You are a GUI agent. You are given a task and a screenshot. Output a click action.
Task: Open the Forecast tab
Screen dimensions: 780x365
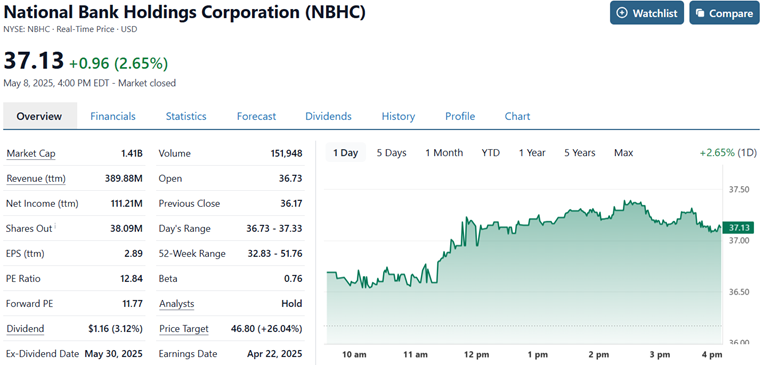256,116
